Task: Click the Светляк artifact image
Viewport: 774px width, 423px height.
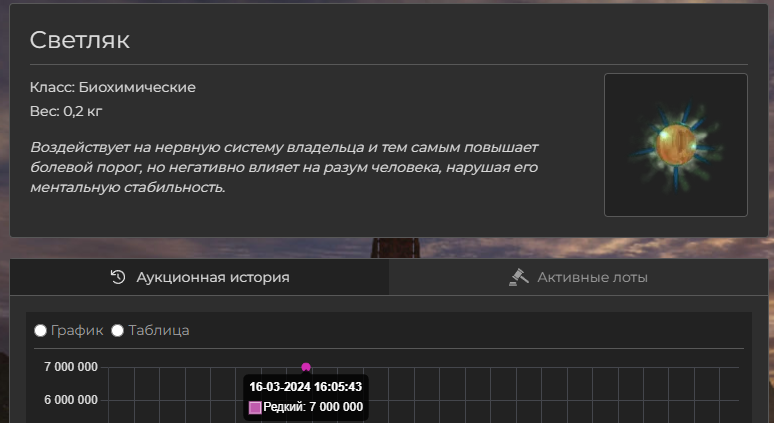Action: click(x=675, y=145)
